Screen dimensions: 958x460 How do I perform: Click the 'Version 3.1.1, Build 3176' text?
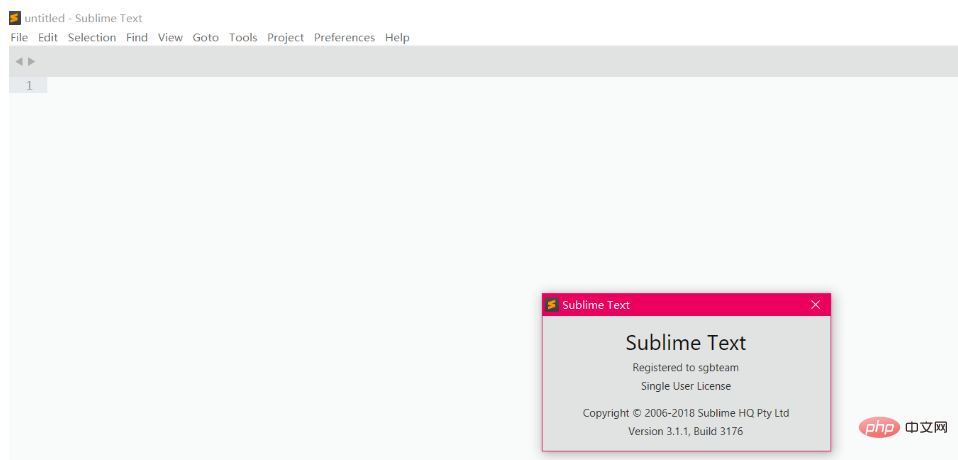[686, 431]
